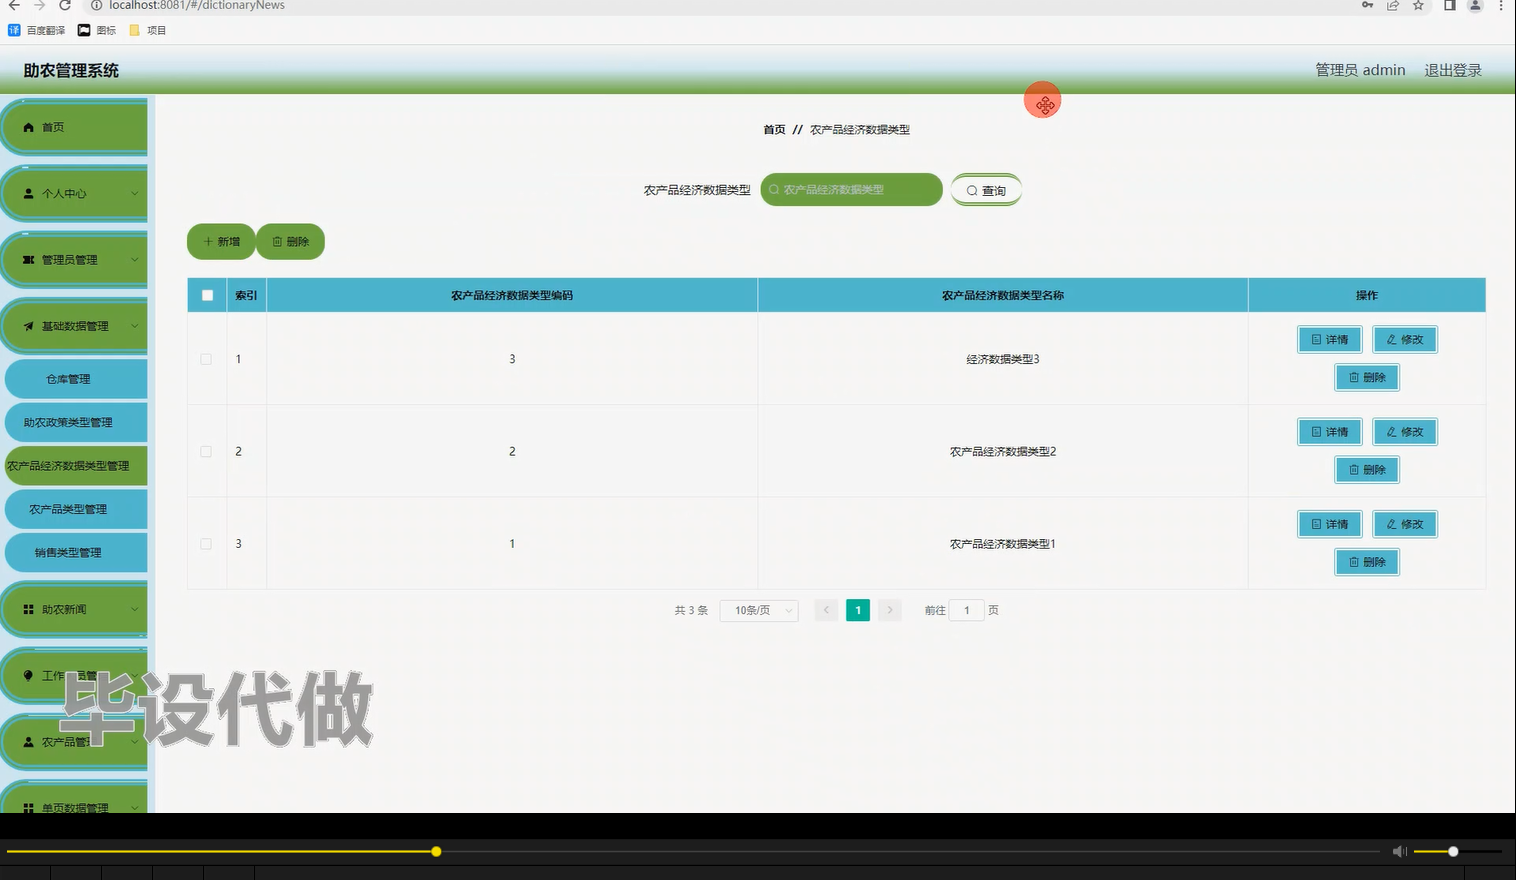Open the 仓库管理 submenu item
Image resolution: width=1516 pixels, height=880 pixels.
pos(76,379)
